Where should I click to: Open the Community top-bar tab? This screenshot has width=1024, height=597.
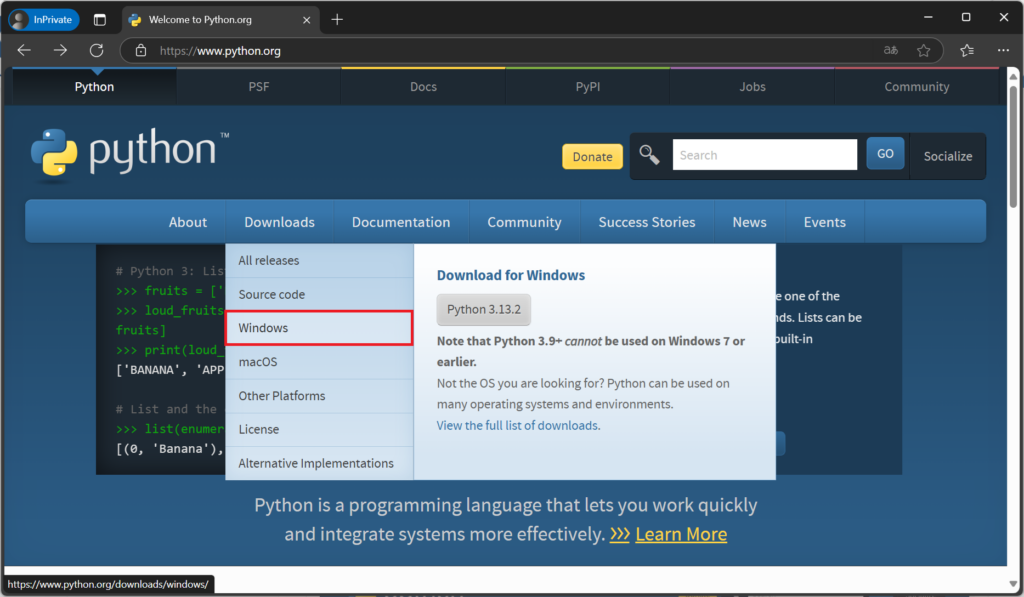click(x=917, y=86)
